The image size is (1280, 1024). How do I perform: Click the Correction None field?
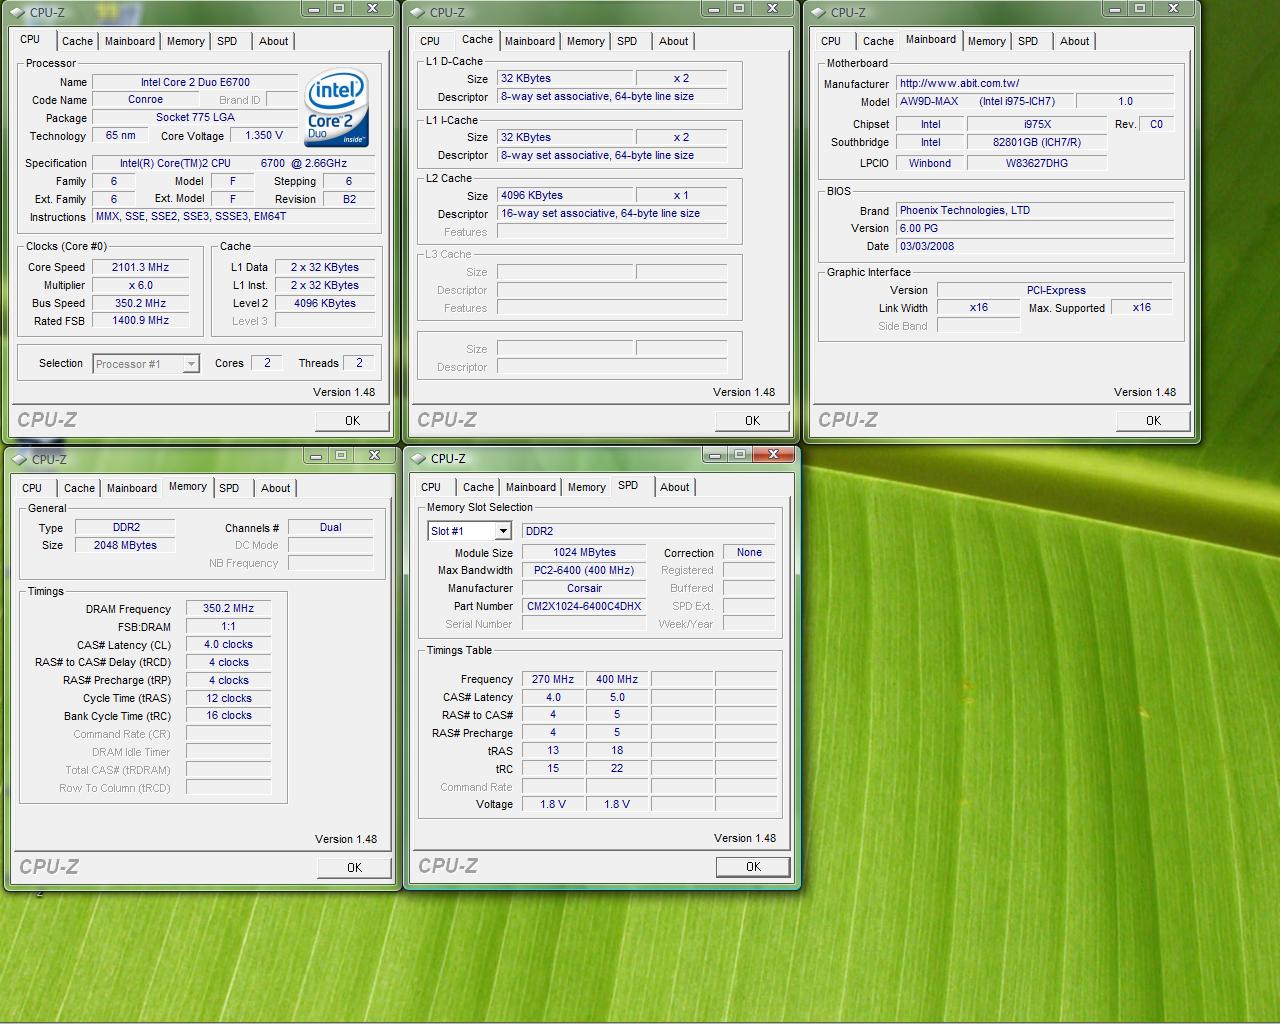click(x=749, y=552)
